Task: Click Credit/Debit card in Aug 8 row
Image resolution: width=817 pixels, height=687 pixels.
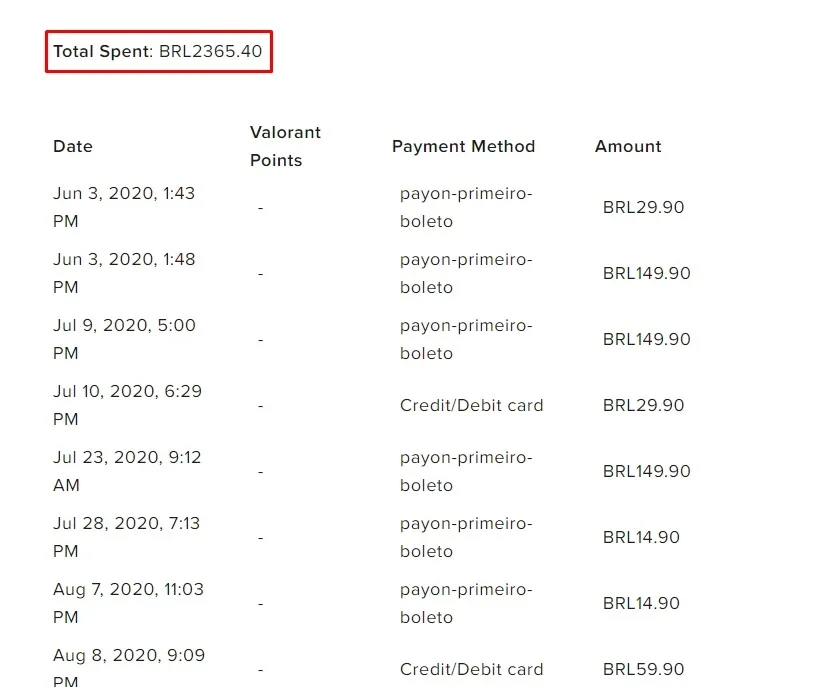Action: click(x=472, y=669)
